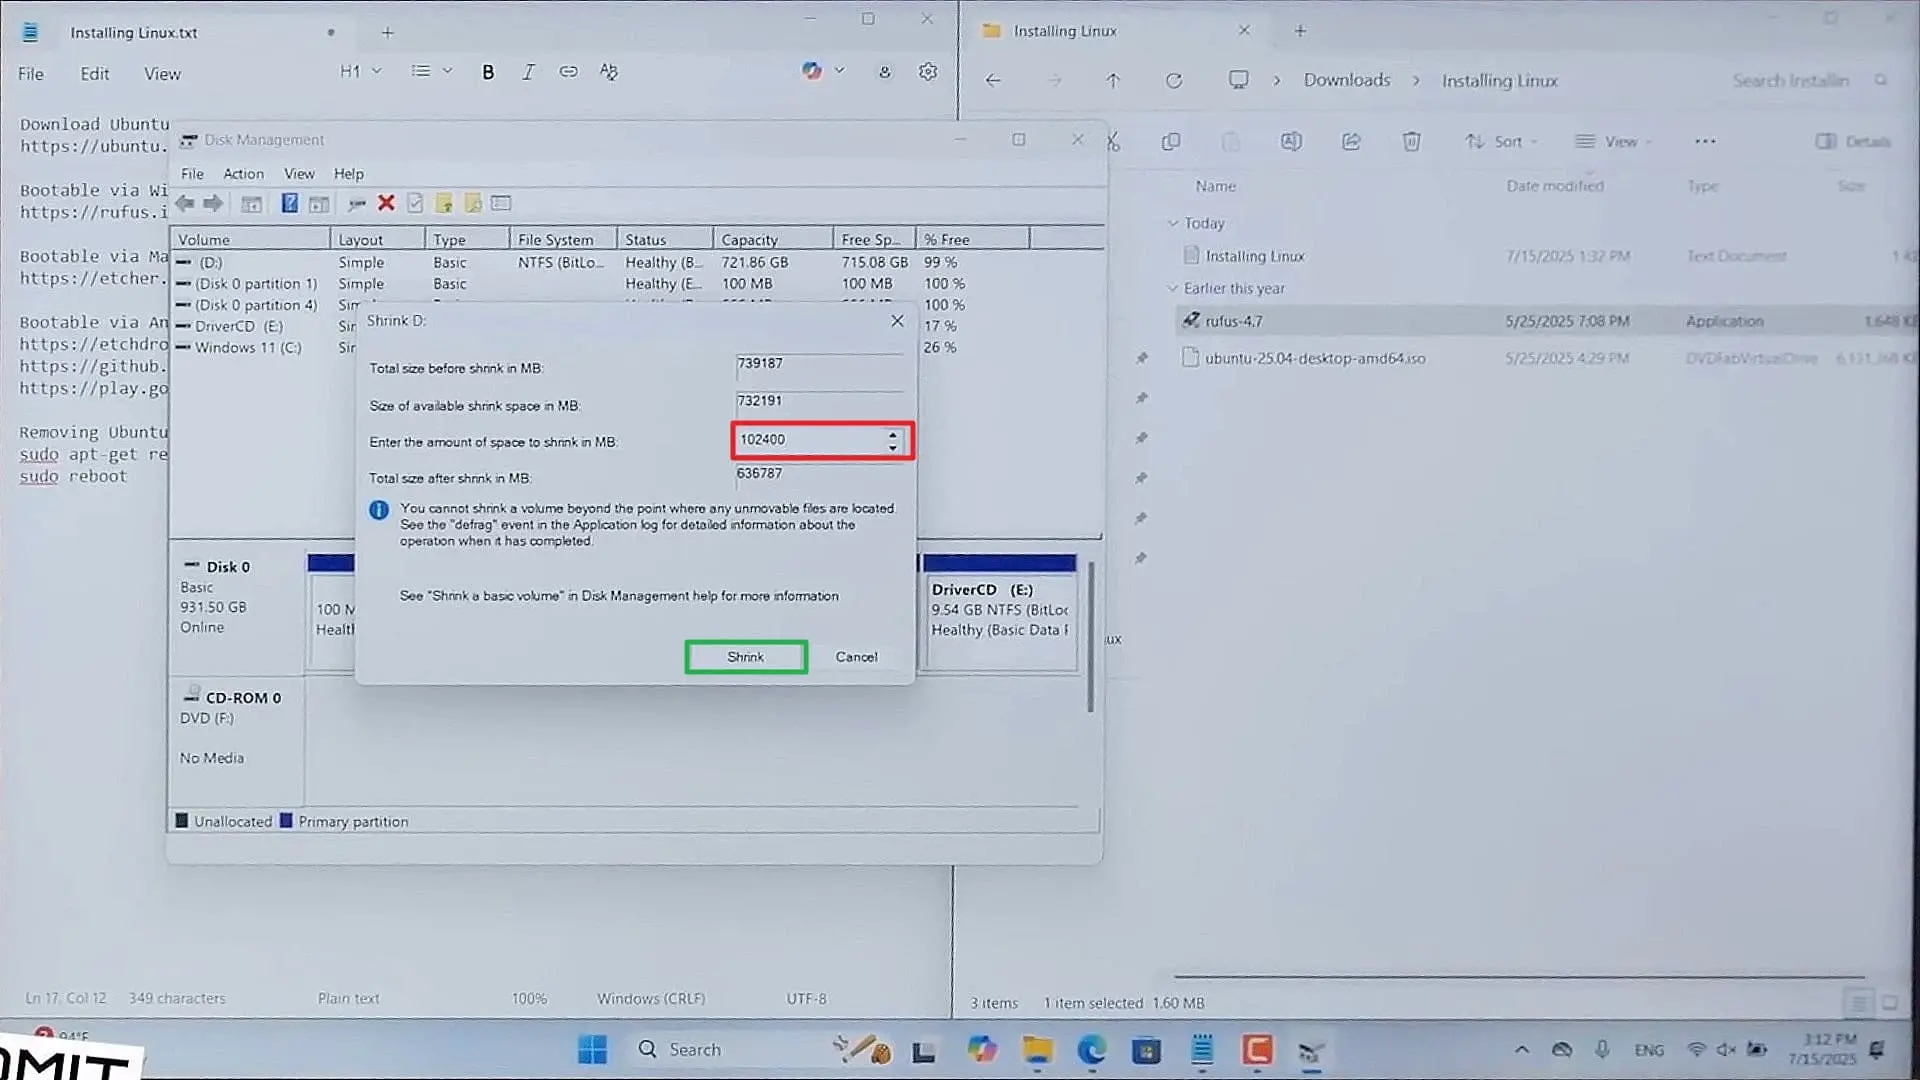1920x1080 pixels.
Task: Click the rename icon in Explorer toolbar
Action: point(1291,142)
